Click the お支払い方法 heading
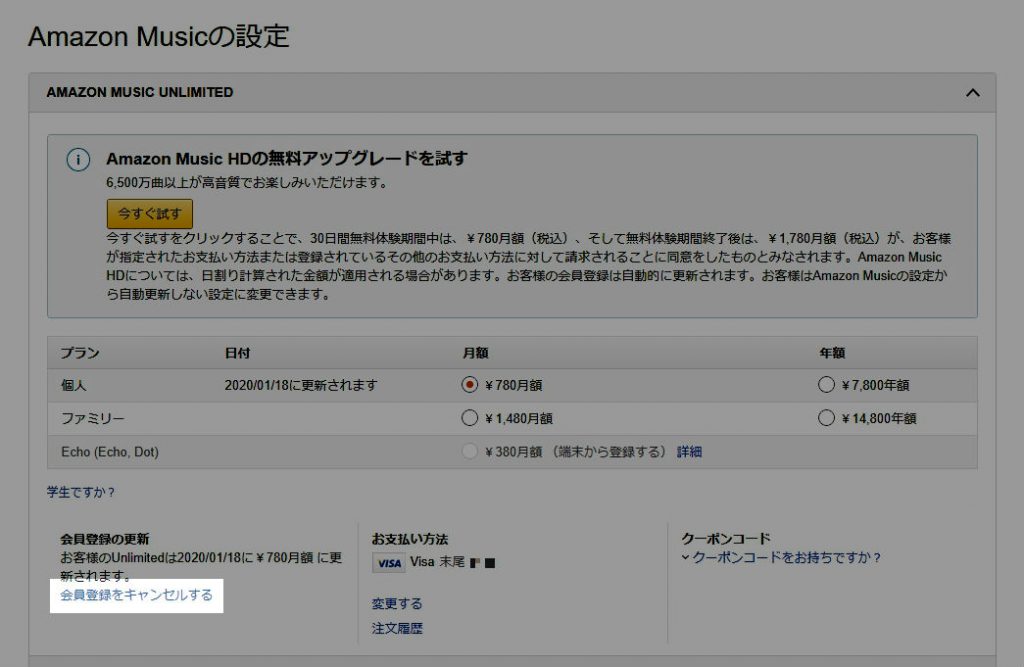Viewport: 1024px width, 667px height. 409,539
